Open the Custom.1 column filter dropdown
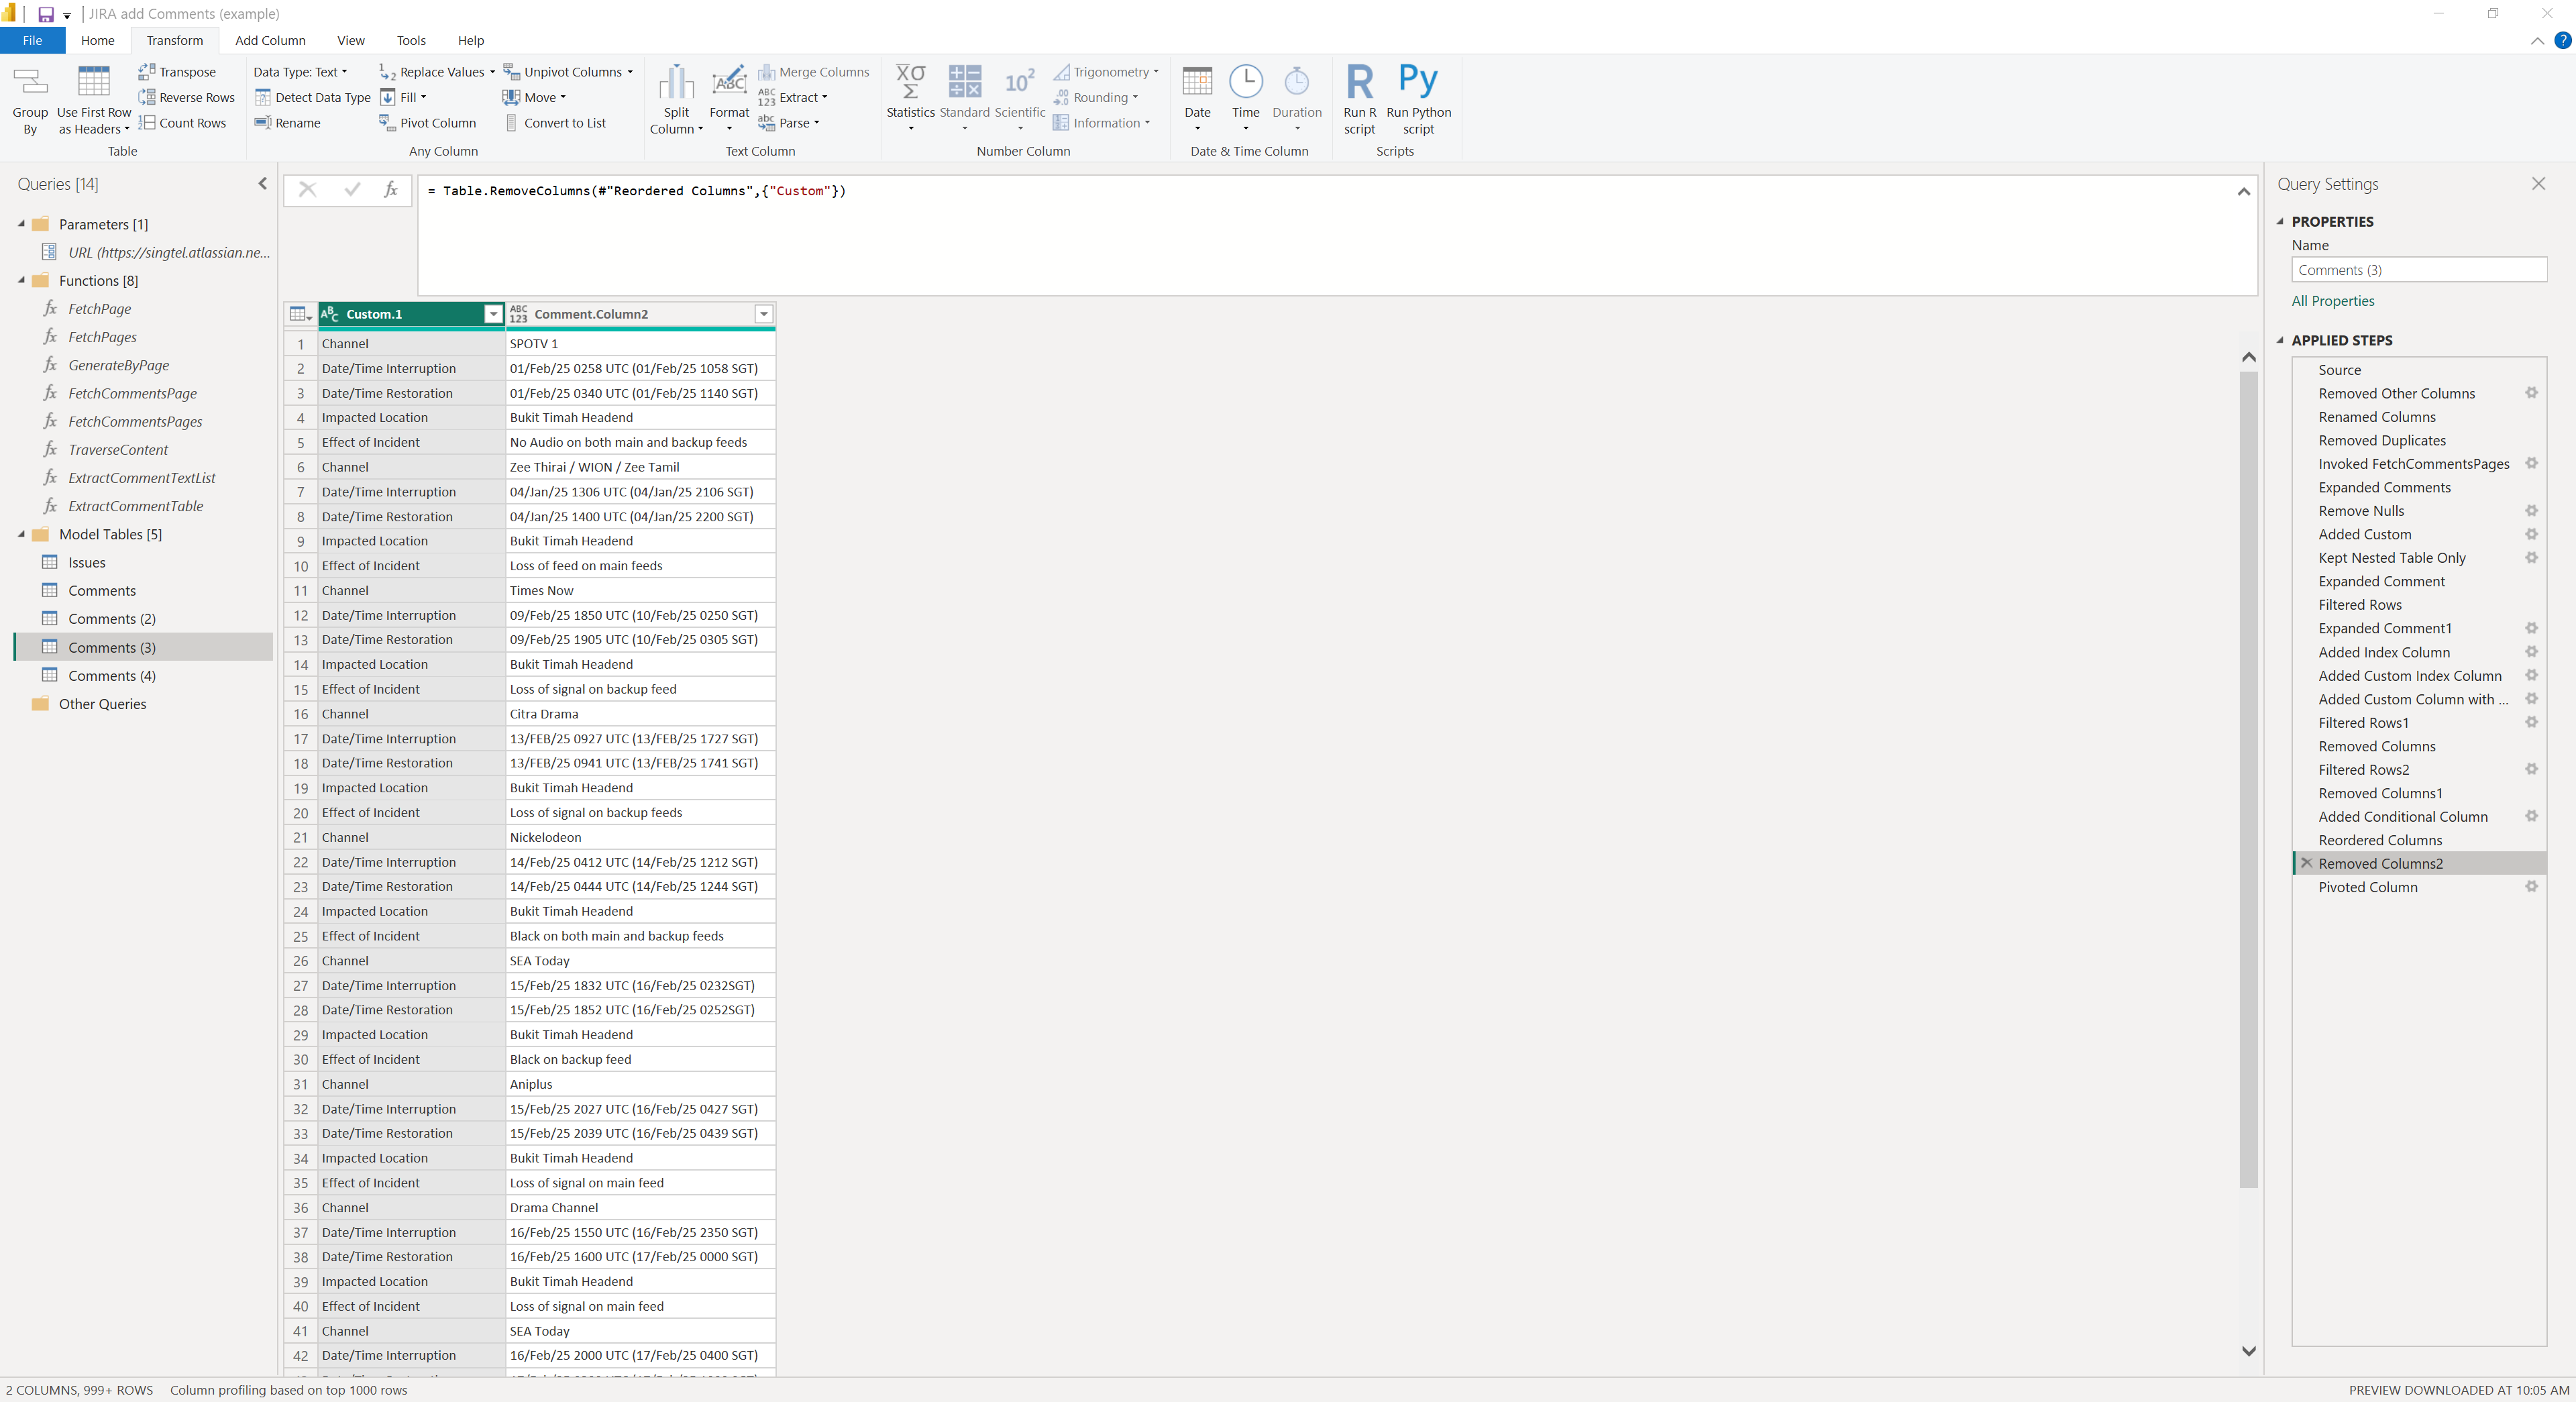The height and width of the screenshot is (1402, 2576). (x=493, y=314)
